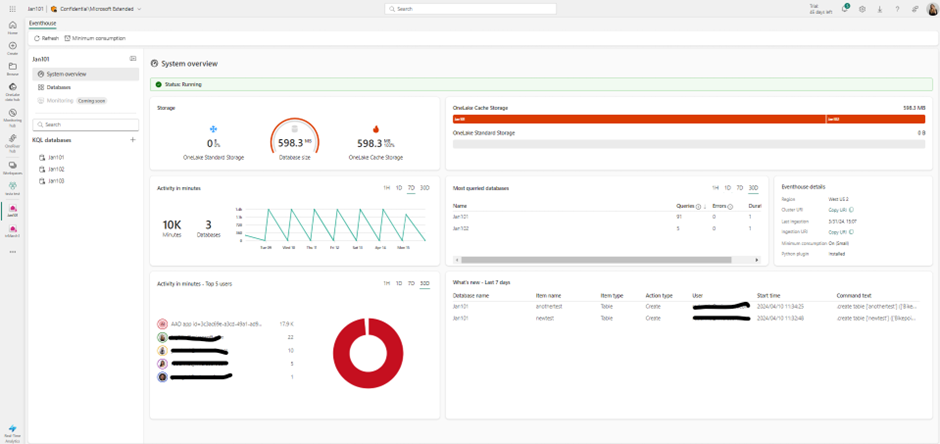Click the Jan101 segment of OneLake Cache bar
940x444 pixels.
pyautogui.click(x=639, y=119)
